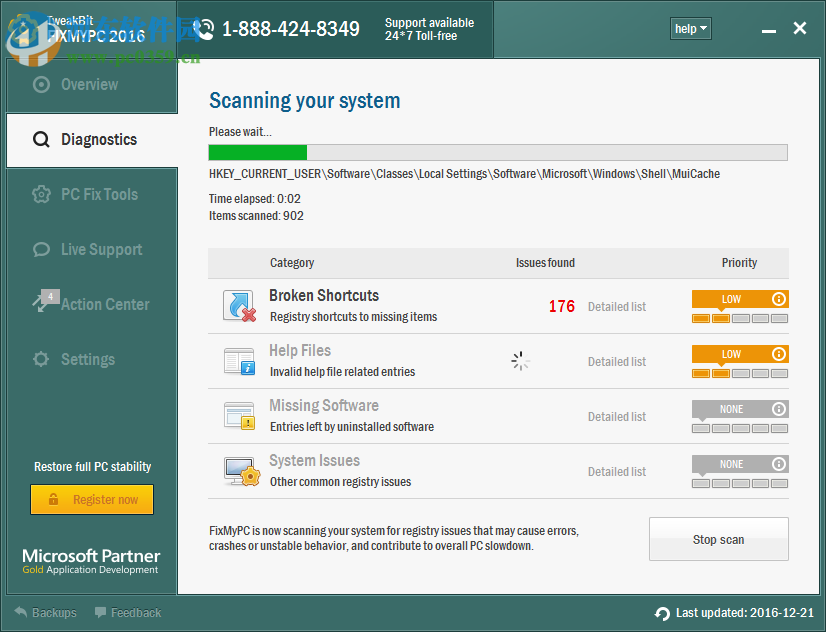This screenshot has height=632, width=826.
Task: Click the Diagnostics magnifier icon
Action: coord(41,140)
